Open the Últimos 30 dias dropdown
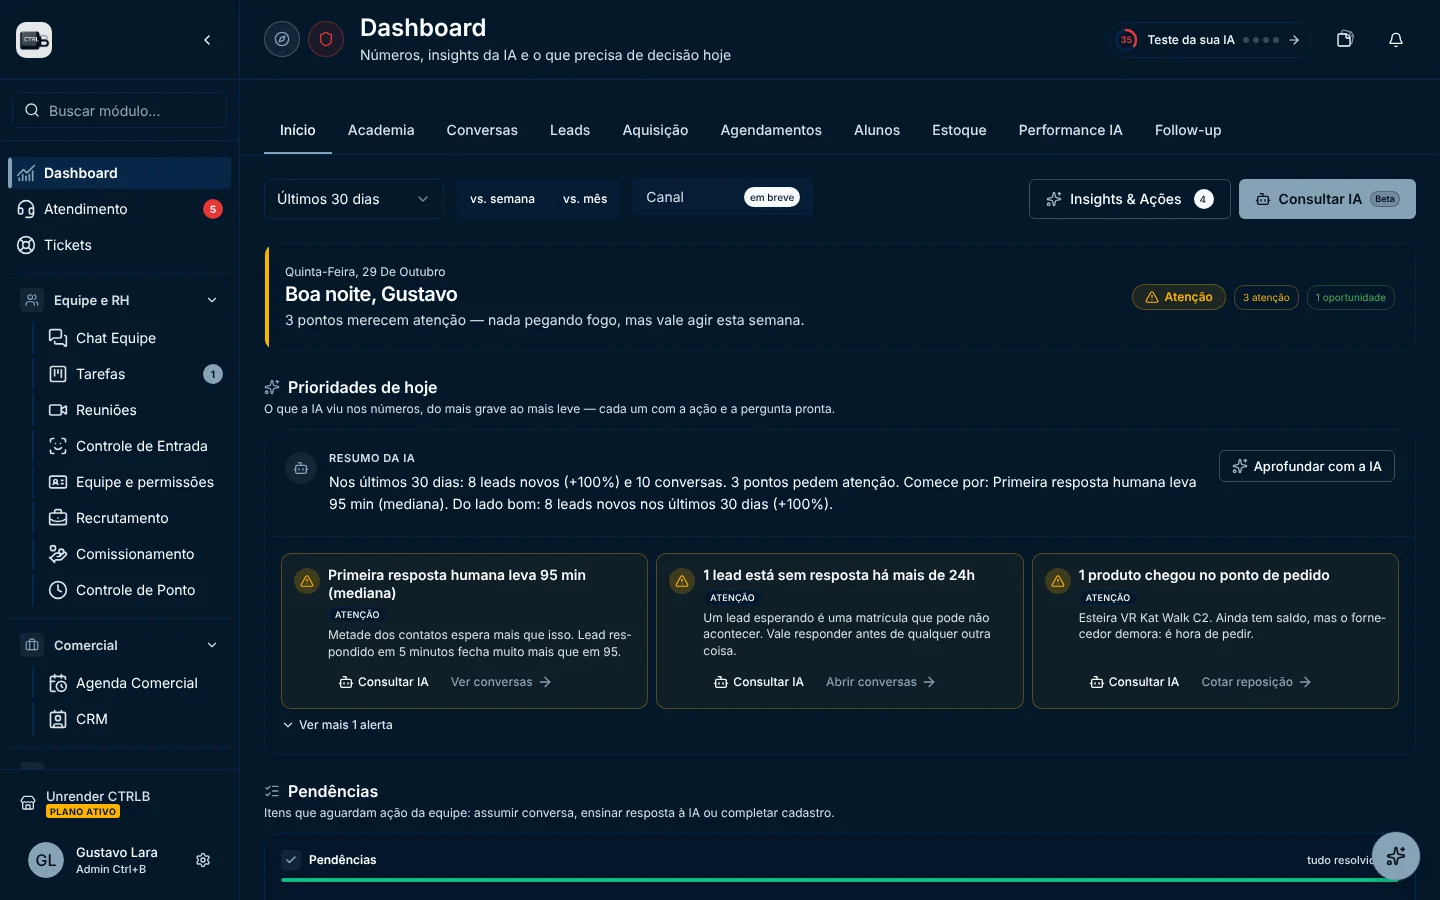The width and height of the screenshot is (1440, 900). coord(354,199)
